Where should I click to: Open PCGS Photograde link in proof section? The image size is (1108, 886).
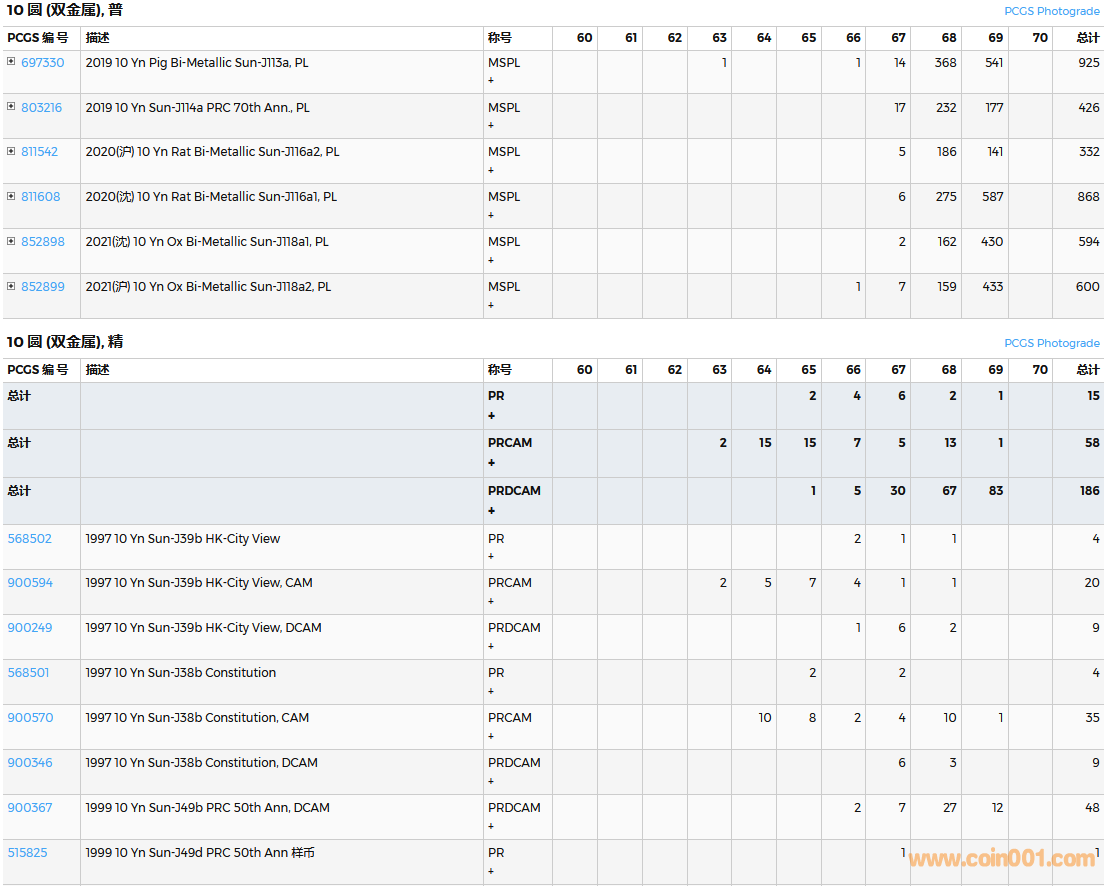(x=1051, y=343)
